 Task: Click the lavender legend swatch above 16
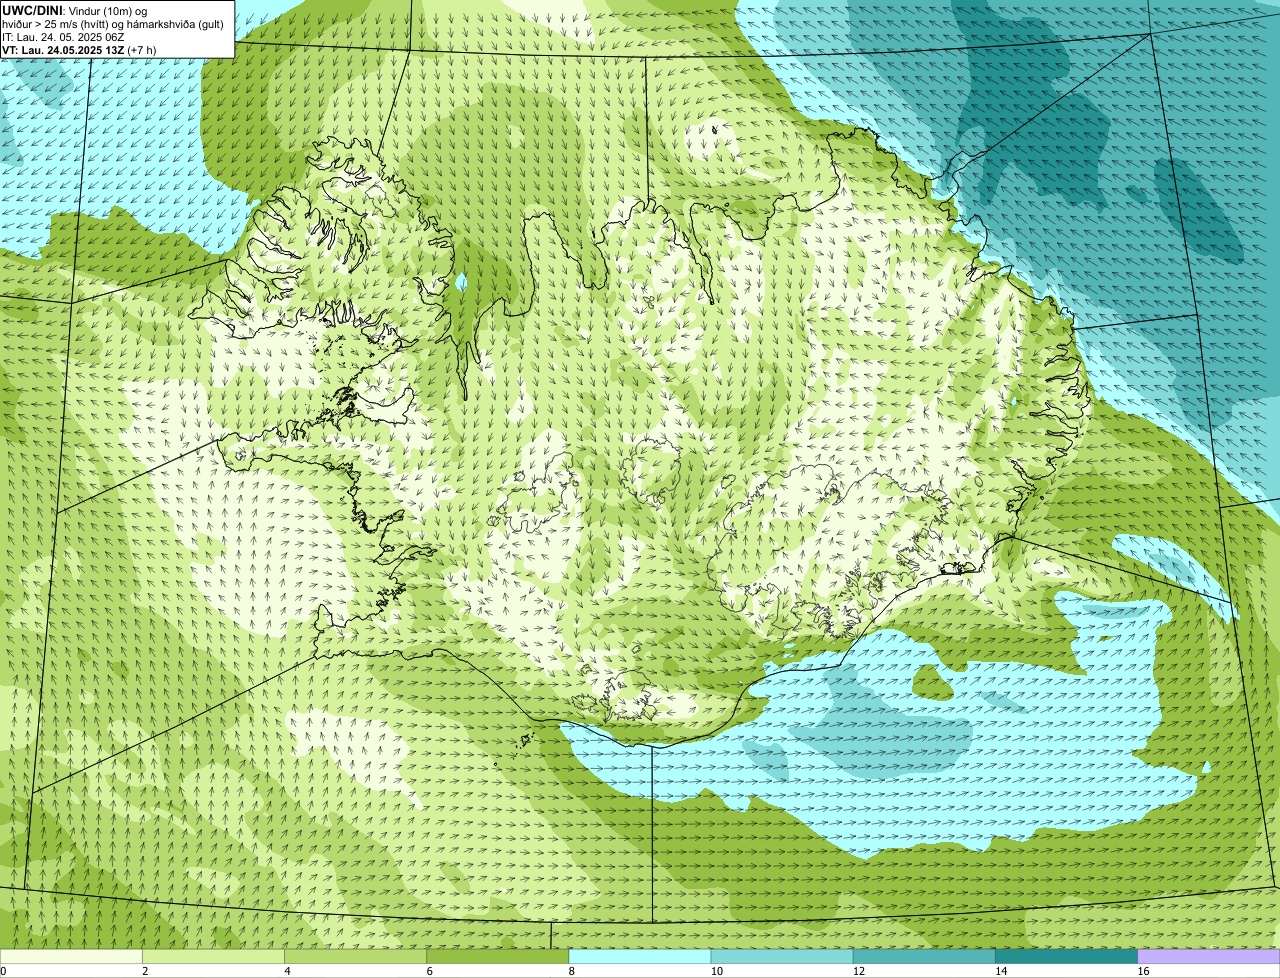[1209, 957]
